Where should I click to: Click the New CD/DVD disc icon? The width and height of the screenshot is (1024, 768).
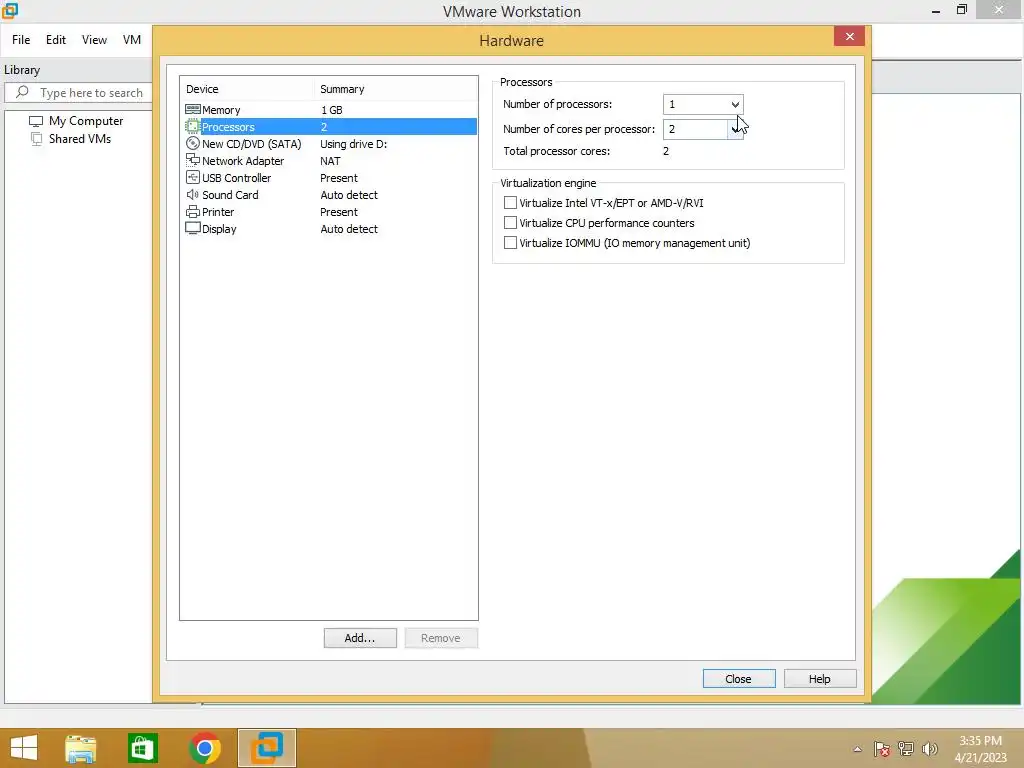coord(193,144)
